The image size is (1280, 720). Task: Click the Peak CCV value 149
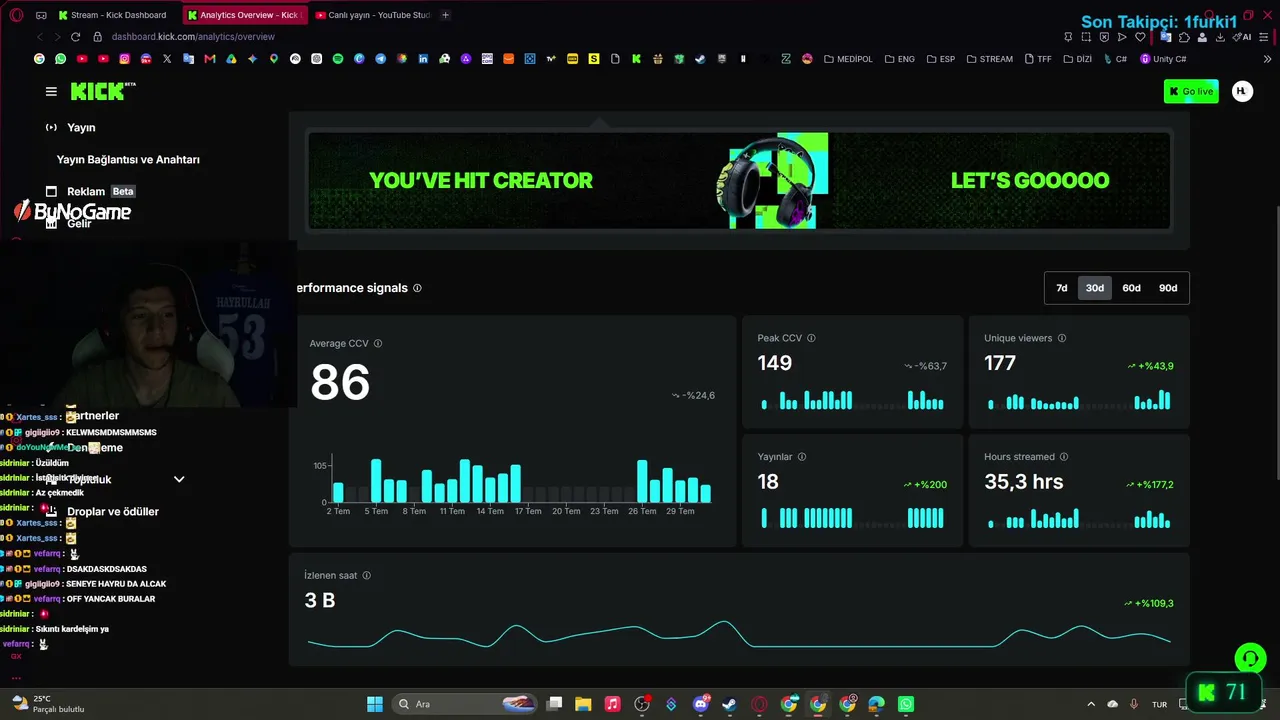tap(775, 363)
